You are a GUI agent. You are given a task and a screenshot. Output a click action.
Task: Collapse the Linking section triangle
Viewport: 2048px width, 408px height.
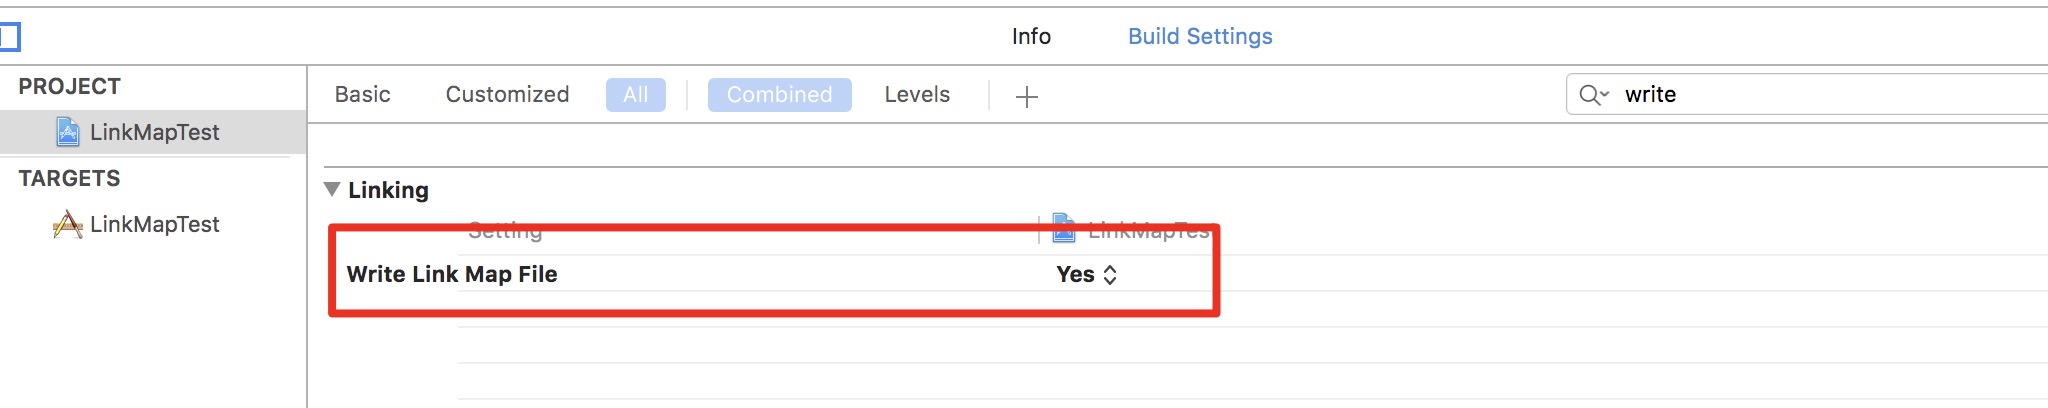[x=333, y=189]
